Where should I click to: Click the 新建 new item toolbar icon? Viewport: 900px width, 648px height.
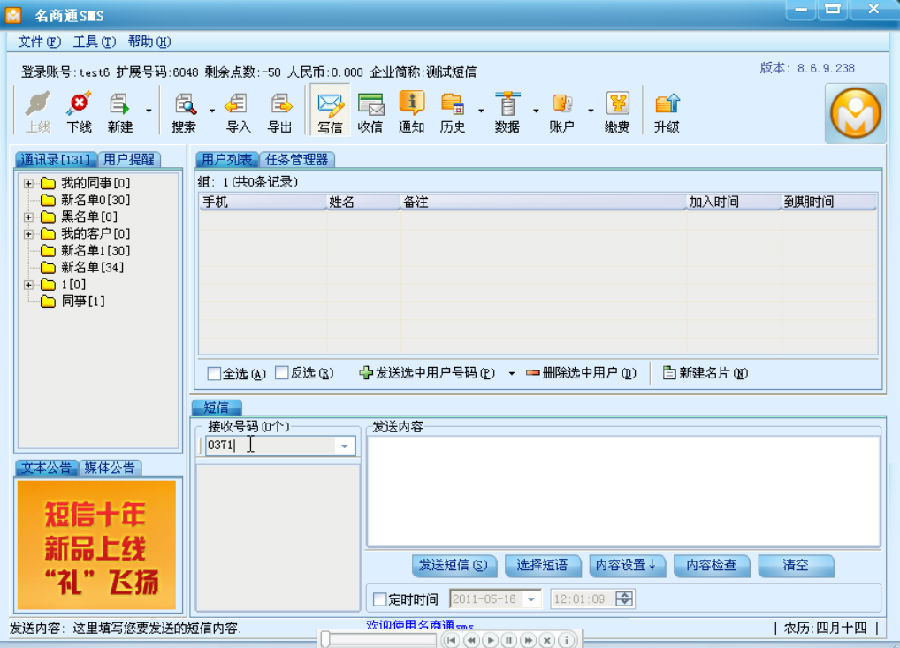point(120,112)
